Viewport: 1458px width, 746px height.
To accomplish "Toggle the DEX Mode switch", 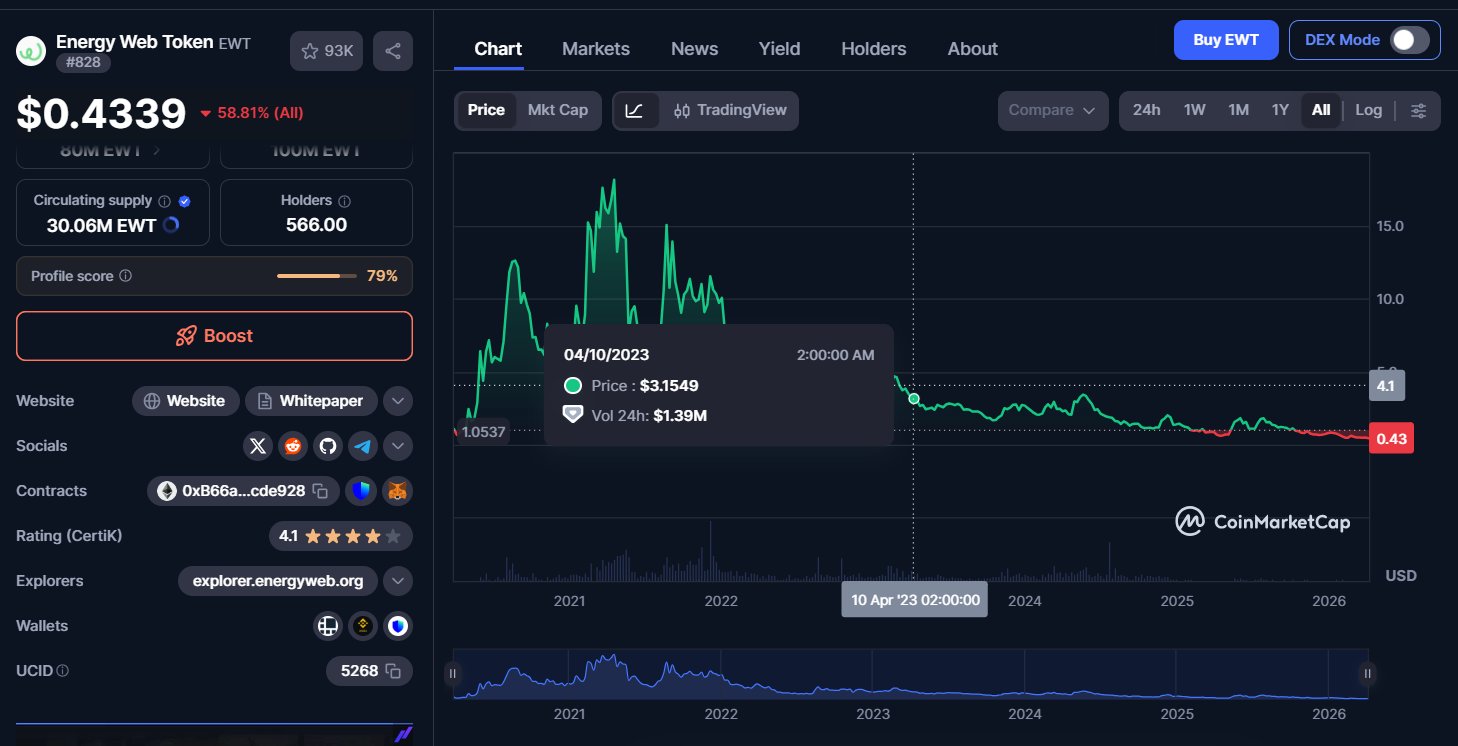I will coord(1410,40).
